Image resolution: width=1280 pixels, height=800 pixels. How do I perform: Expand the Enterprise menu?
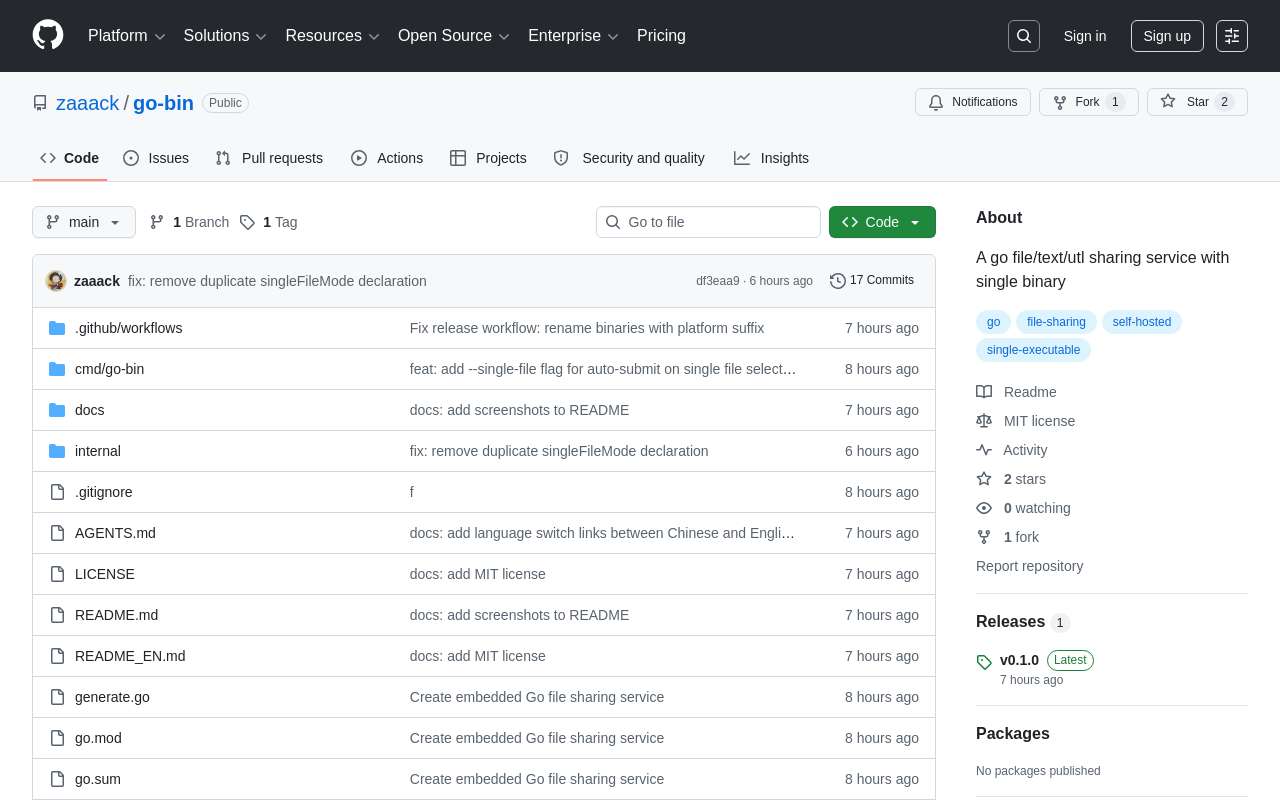pyautogui.click(x=574, y=36)
